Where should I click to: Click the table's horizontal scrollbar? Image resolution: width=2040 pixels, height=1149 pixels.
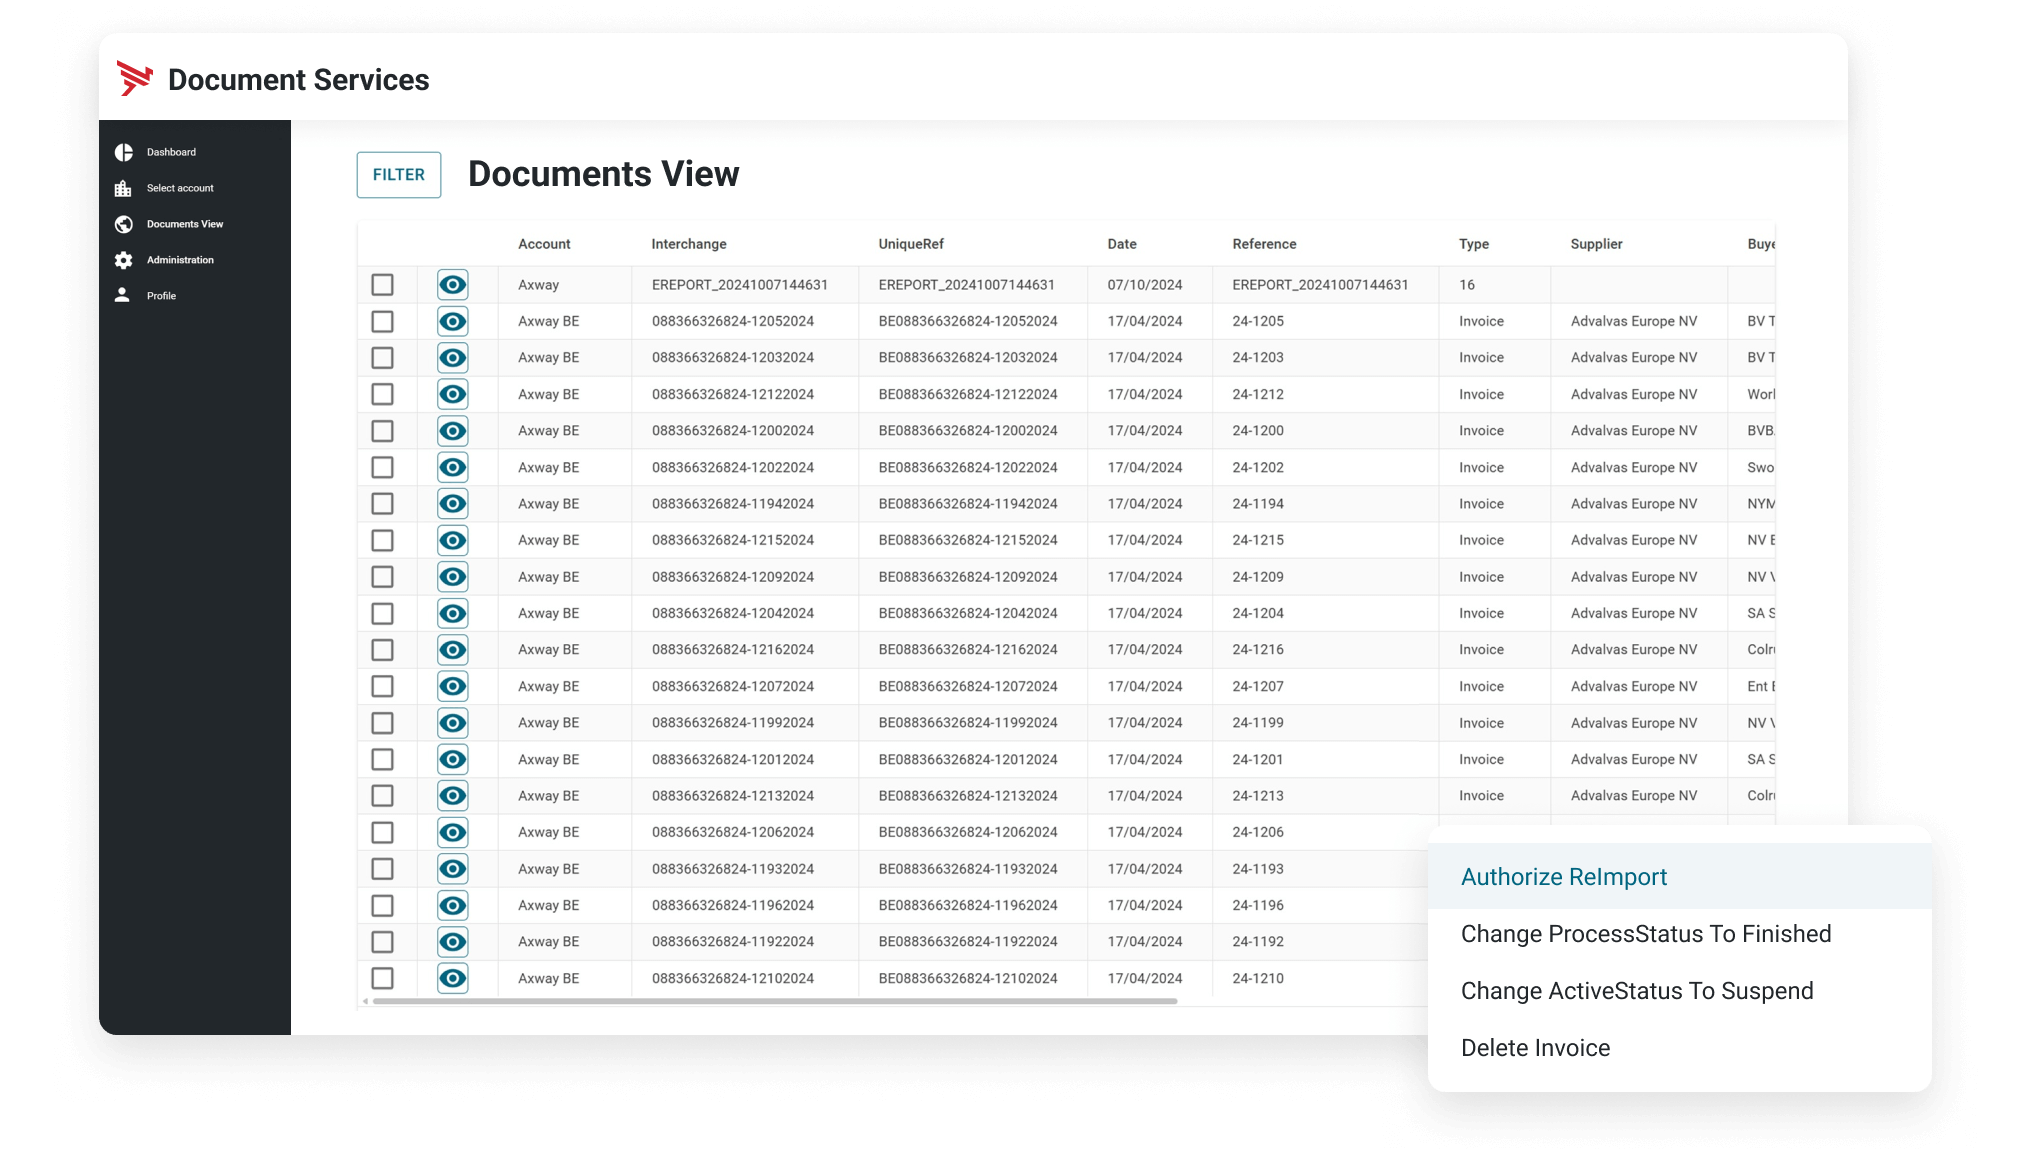click(774, 1001)
